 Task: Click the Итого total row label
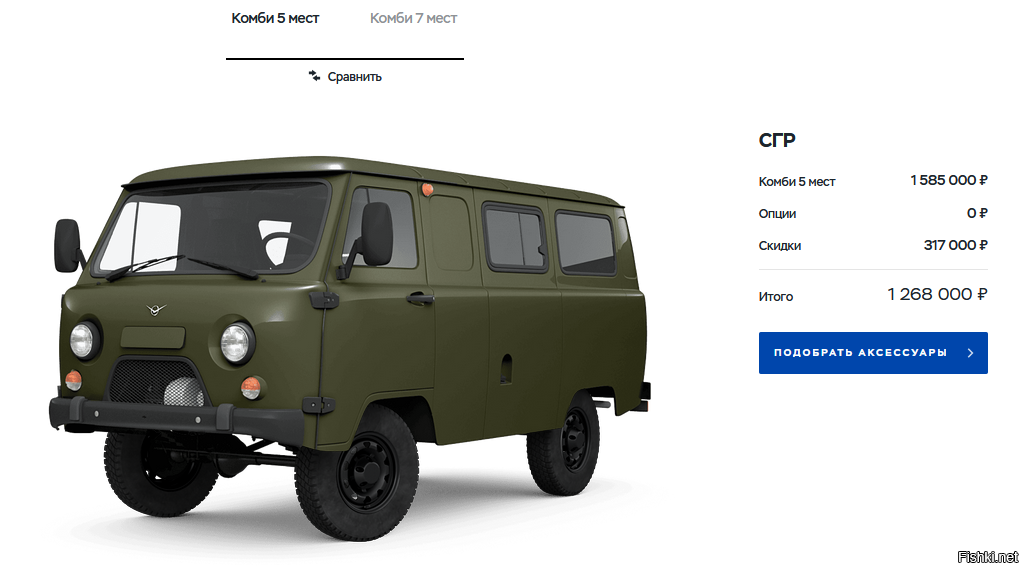(776, 297)
